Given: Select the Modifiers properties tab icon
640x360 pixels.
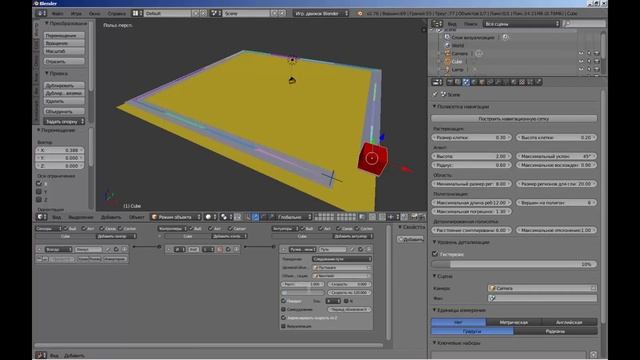Looking at the screenshot, I should tap(498, 82).
